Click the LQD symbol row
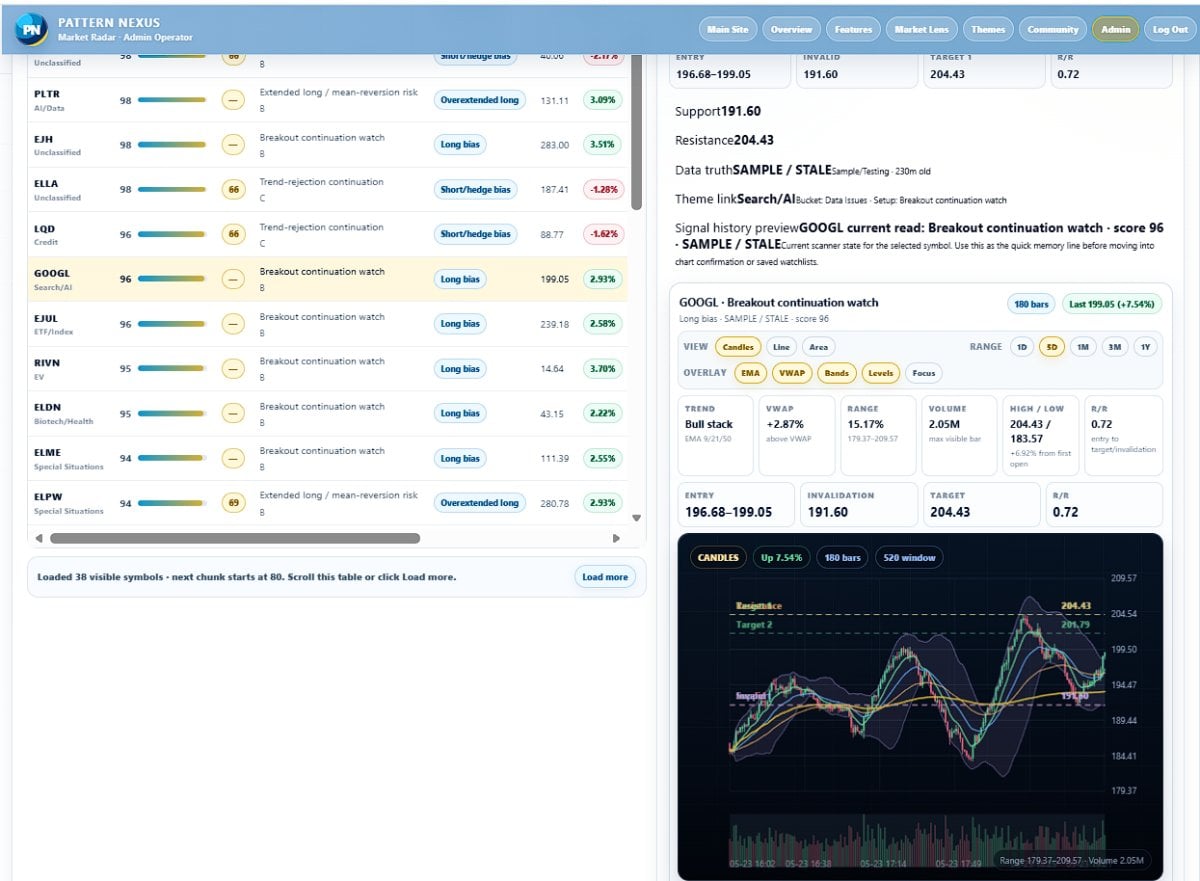The width and height of the screenshot is (1200, 881). point(328,234)
